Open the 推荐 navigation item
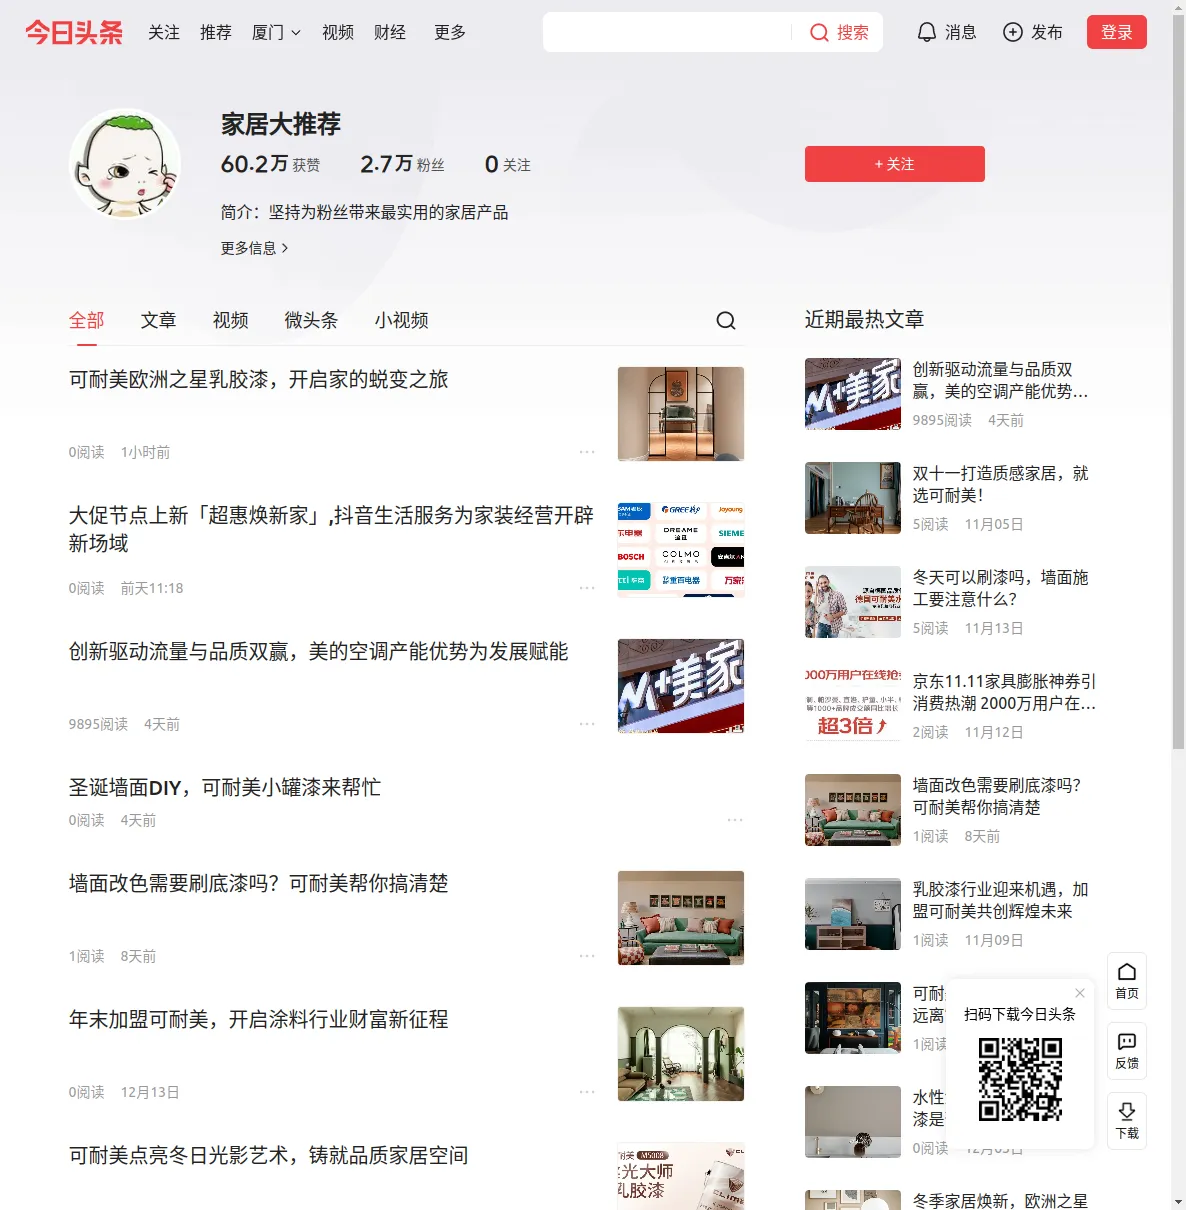 [216, 32]
